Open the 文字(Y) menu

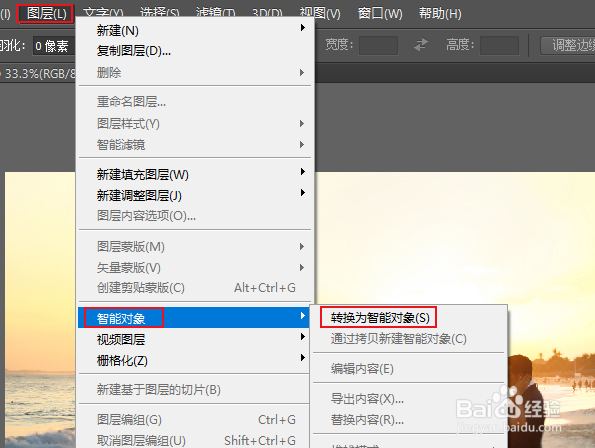[x=103, y=14]
